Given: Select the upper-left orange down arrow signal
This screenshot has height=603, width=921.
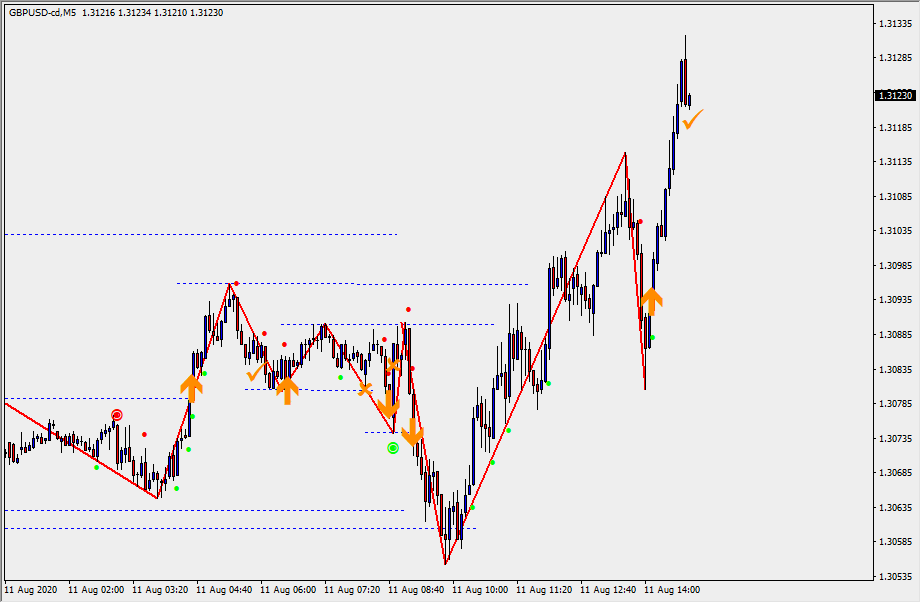Looking at the screenshot, I should (390, 405).
